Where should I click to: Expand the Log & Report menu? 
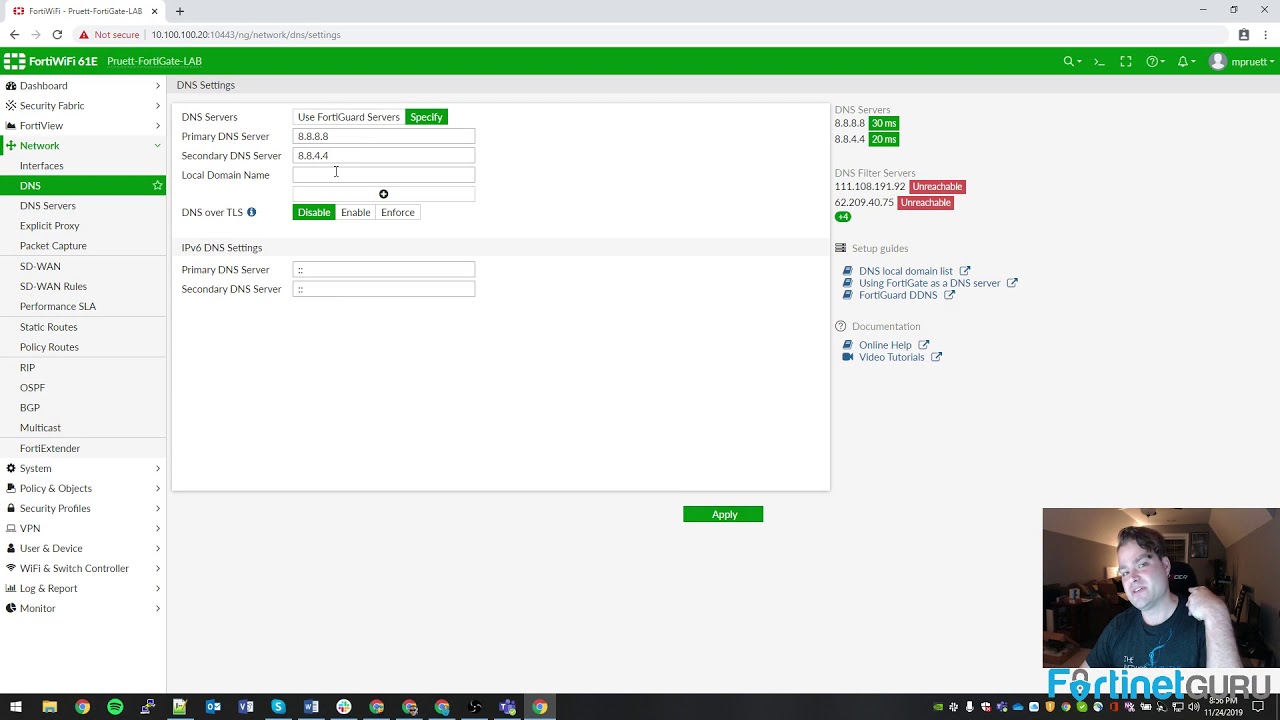tap(83, 588)
